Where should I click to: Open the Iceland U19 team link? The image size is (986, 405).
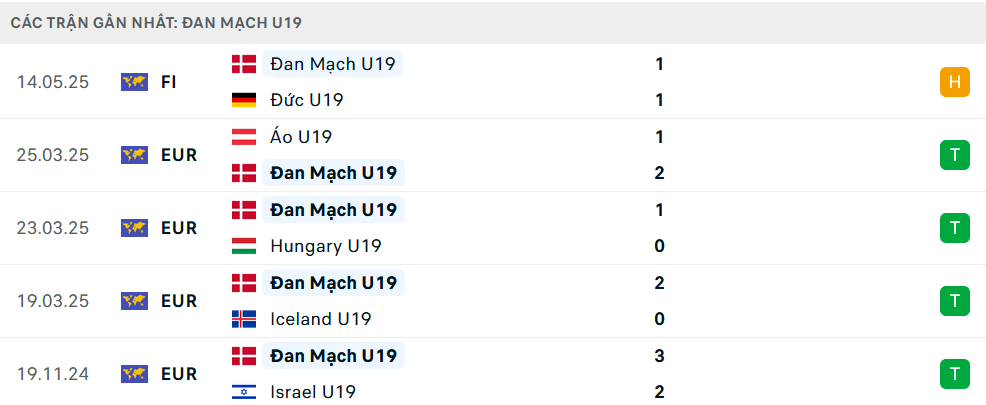tap(321, 319)
